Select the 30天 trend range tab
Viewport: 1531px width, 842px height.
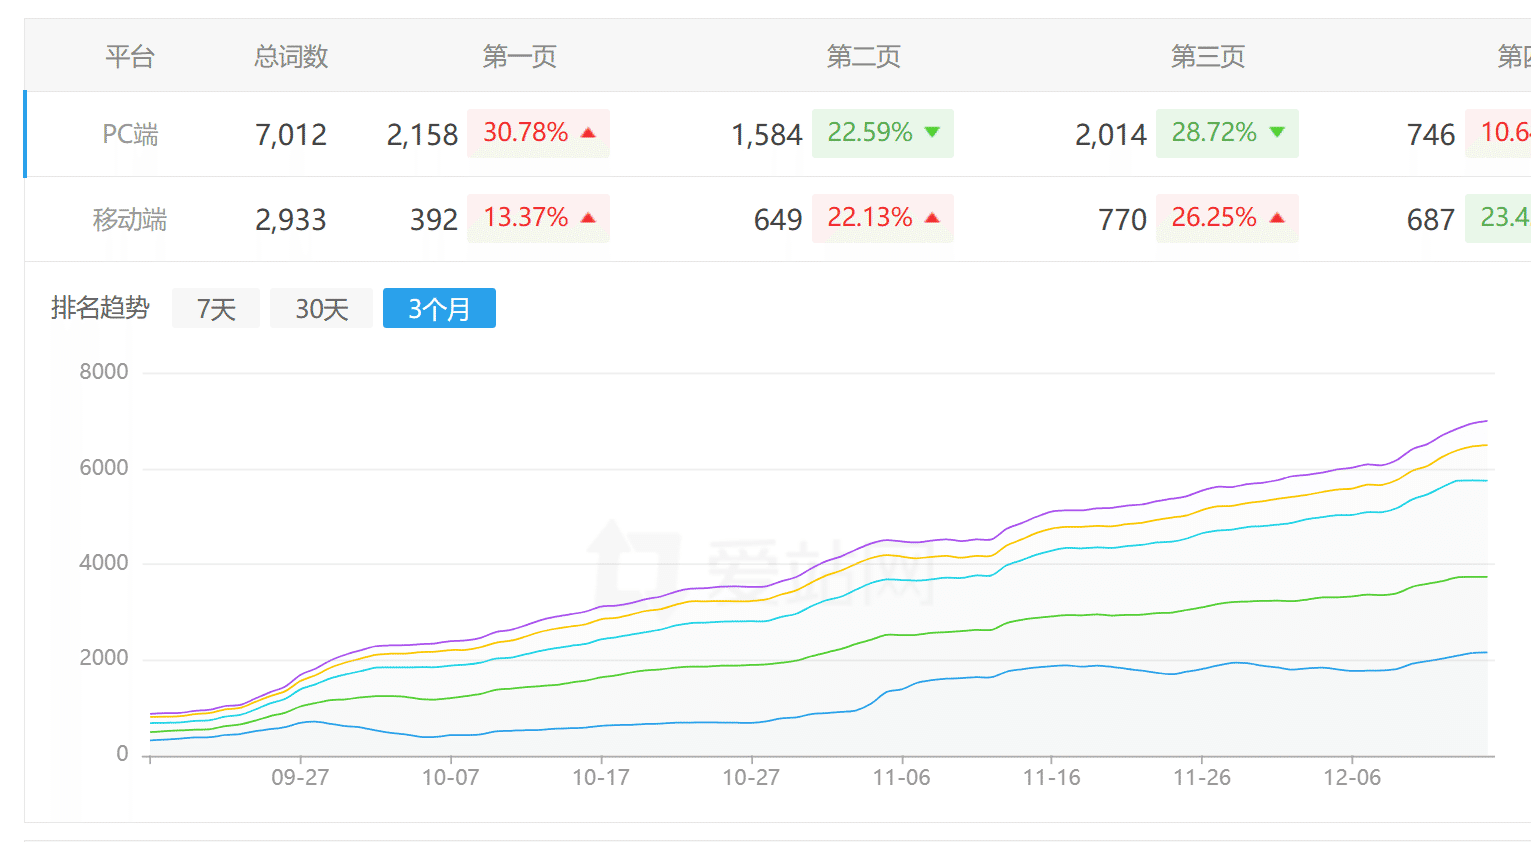(x=321, y=308)
